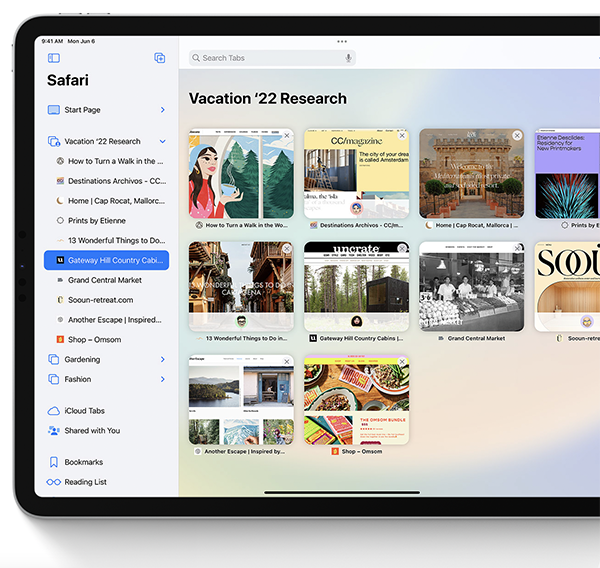600x568 pixels.
Task: Click the Gardening tab group icon
Action: coord(54,359)
